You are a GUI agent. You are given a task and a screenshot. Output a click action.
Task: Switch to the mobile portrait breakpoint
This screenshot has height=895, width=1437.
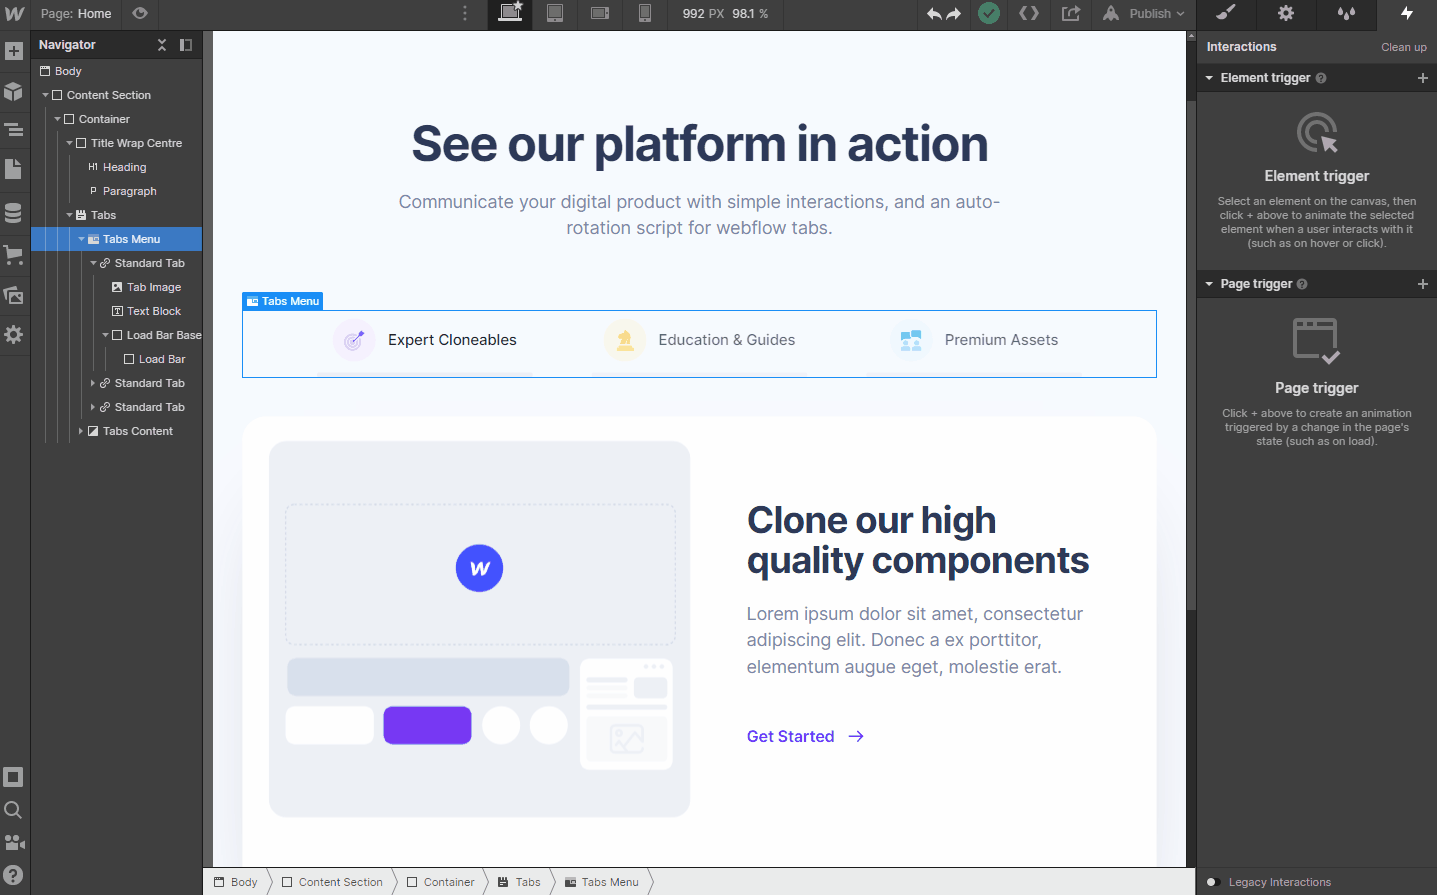pos(645,13)
